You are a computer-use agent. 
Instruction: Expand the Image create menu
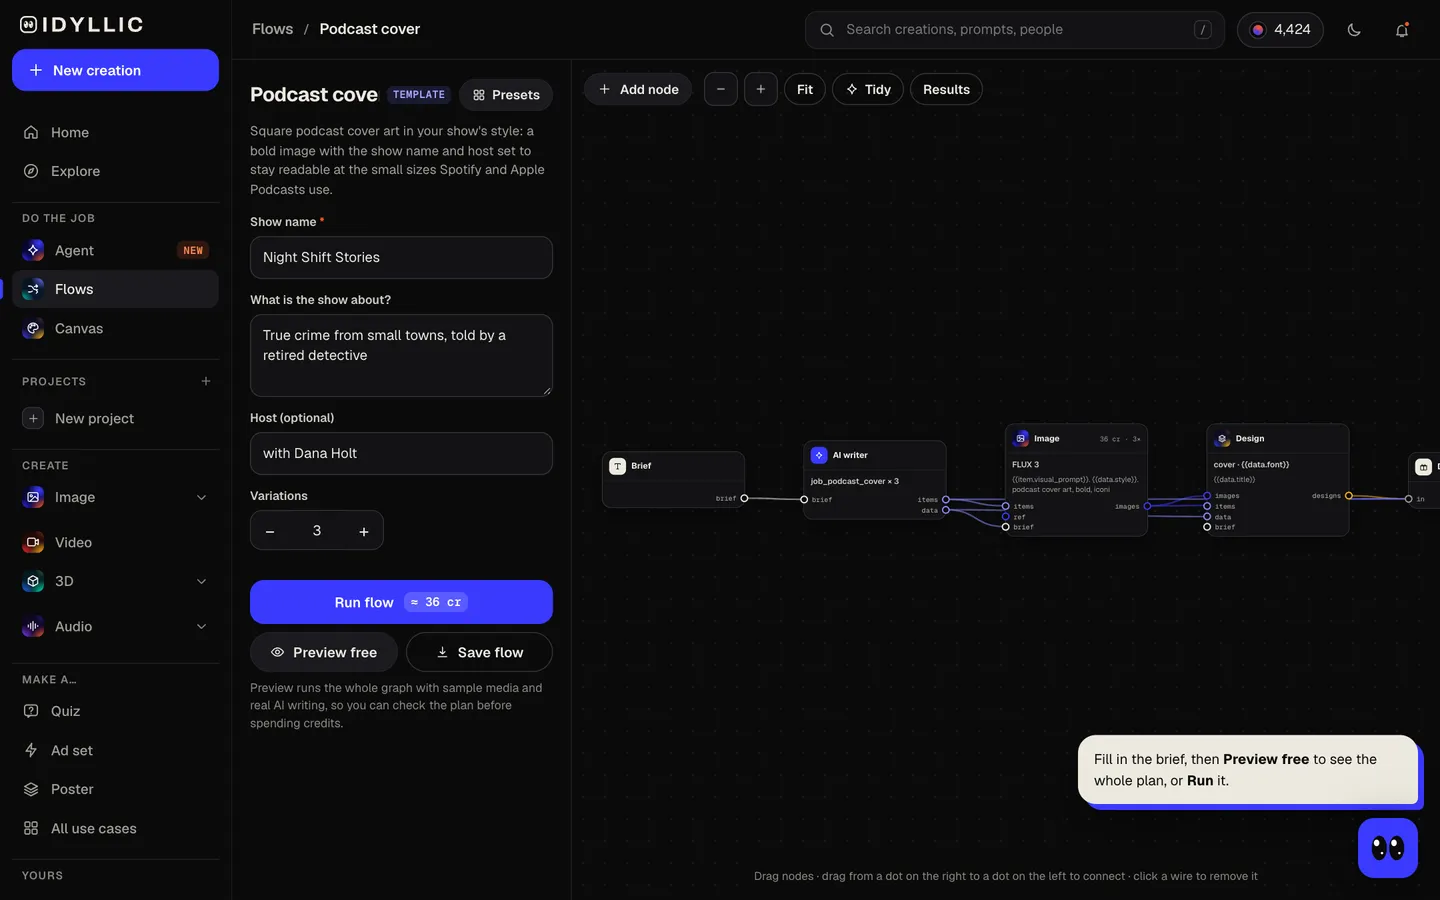tap(201, 497)
